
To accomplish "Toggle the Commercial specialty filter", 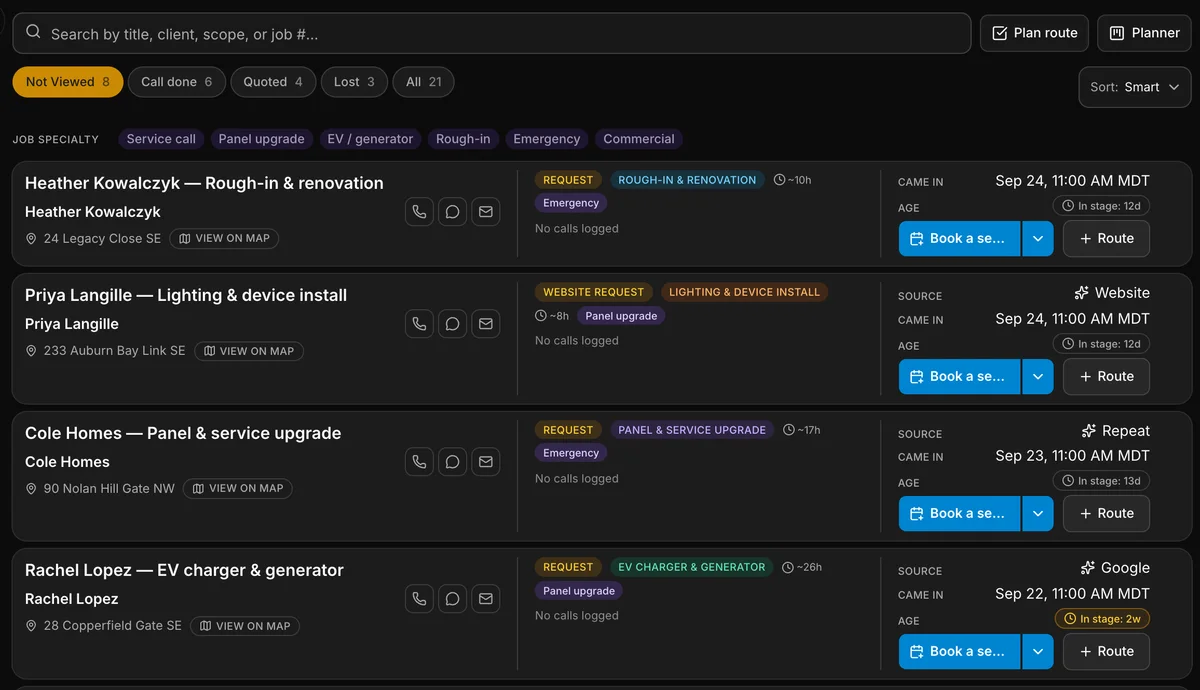I will [x=639, y=139].
